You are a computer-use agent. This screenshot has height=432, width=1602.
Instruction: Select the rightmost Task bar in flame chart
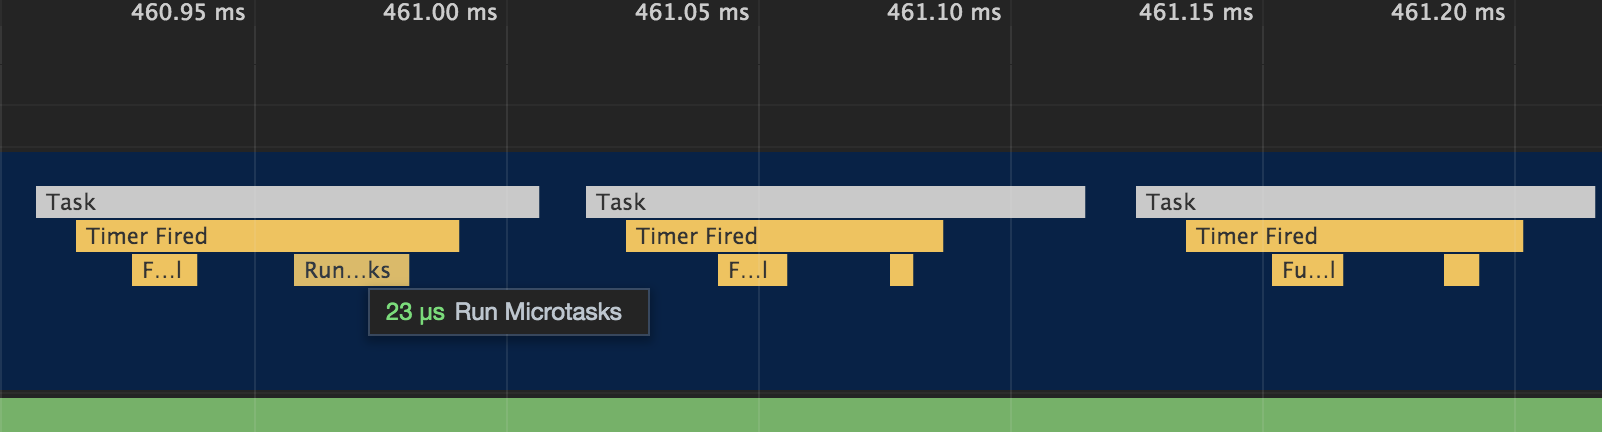(1365, 202)
